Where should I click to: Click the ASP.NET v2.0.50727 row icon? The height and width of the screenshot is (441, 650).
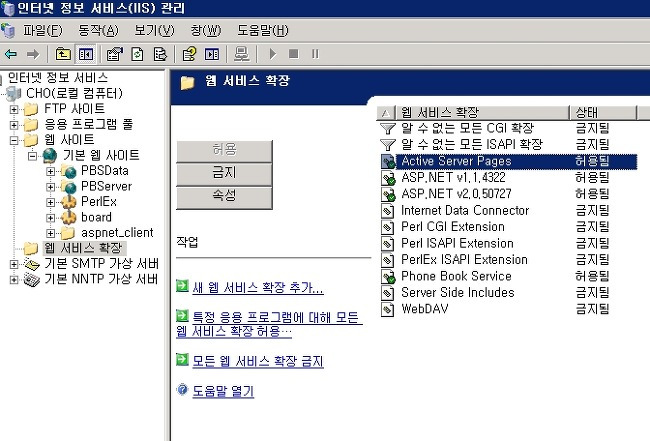[388, 194]
